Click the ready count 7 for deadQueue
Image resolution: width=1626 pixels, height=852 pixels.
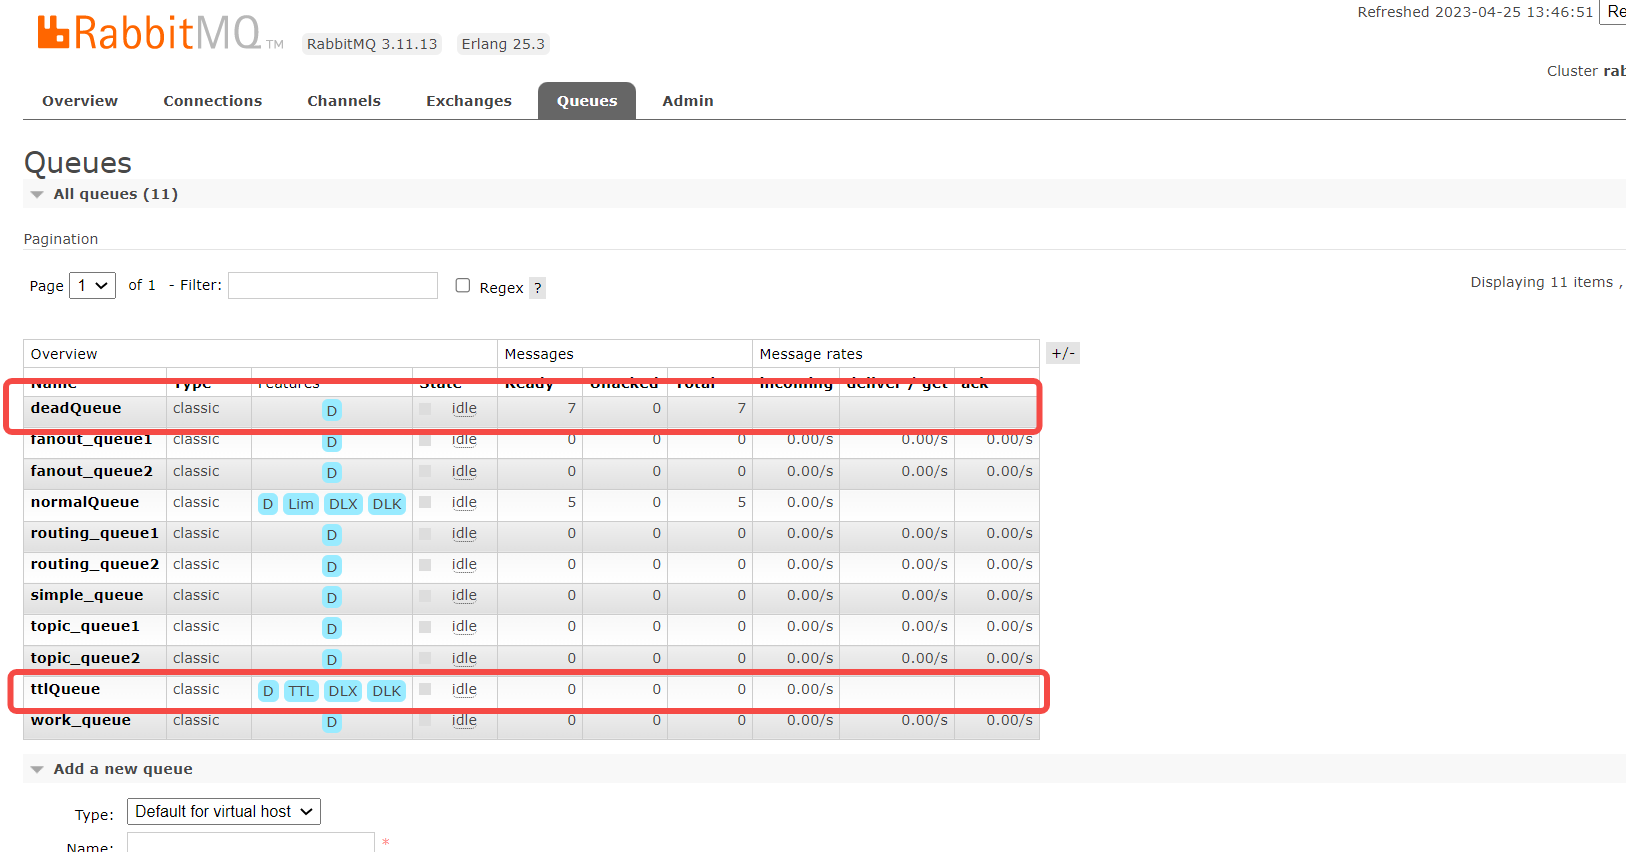point(572,408)
